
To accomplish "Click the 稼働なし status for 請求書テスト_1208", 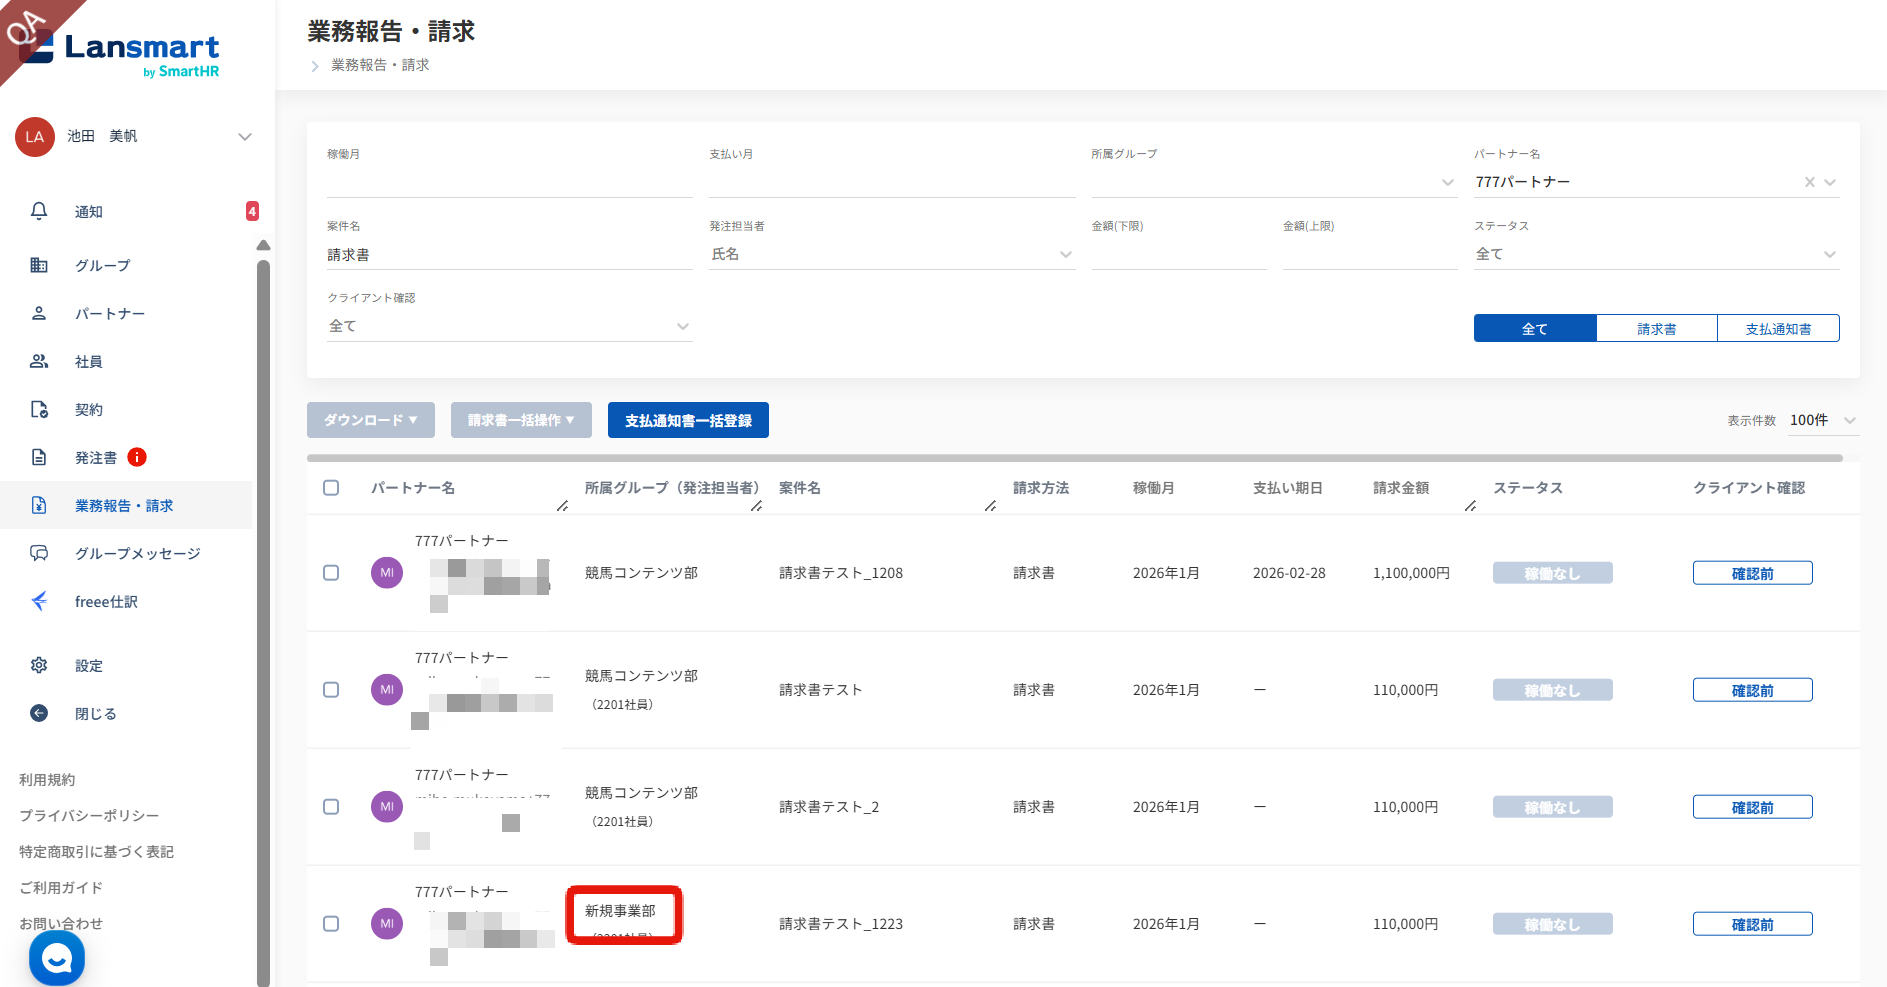I will (x=1552, y=573).
